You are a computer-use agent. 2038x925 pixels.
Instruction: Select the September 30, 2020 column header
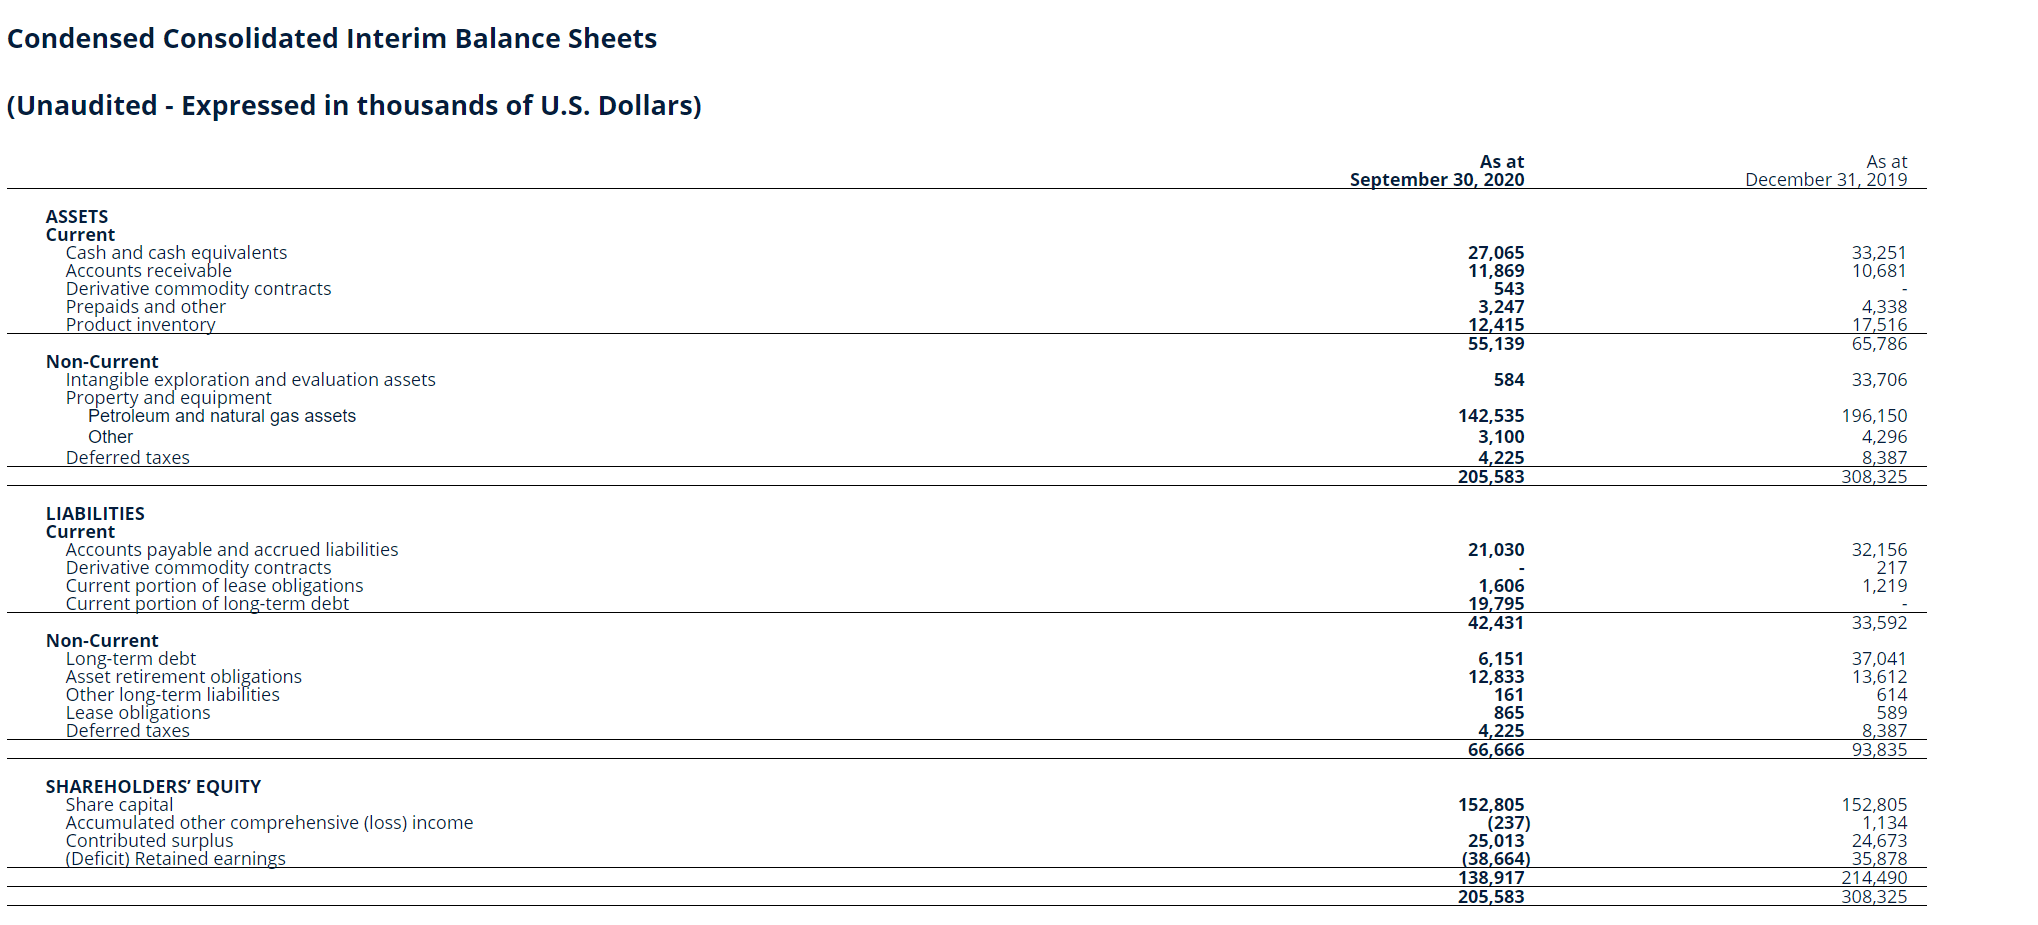pyautogui.click(x=1437, y=171)
